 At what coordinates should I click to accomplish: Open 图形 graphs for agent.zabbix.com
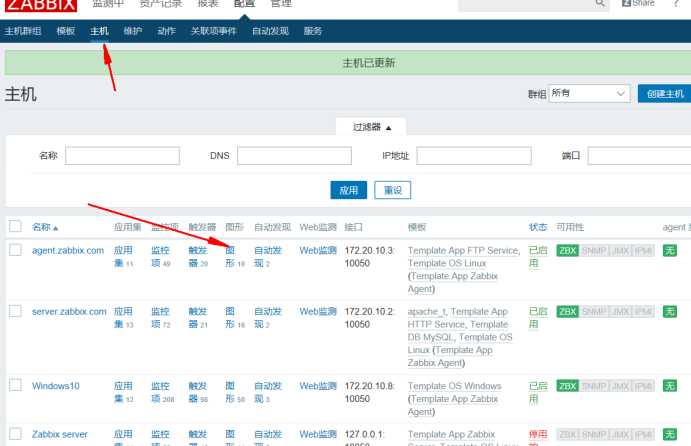tap(230, 256)
